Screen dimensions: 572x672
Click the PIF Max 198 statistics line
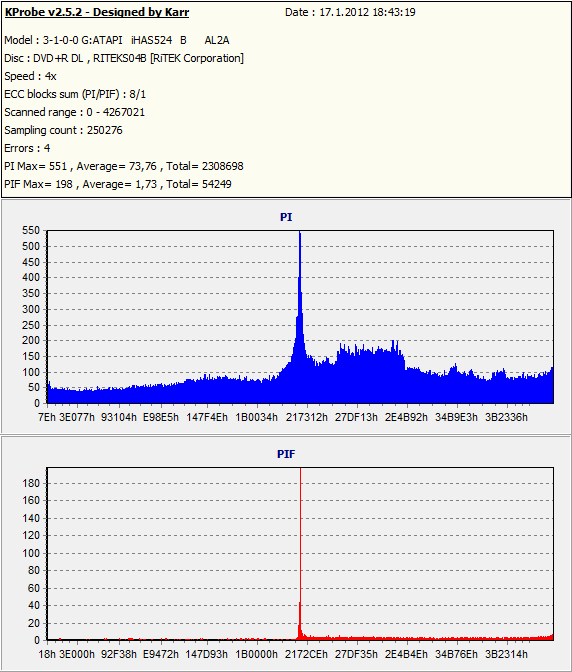(118, 184)
